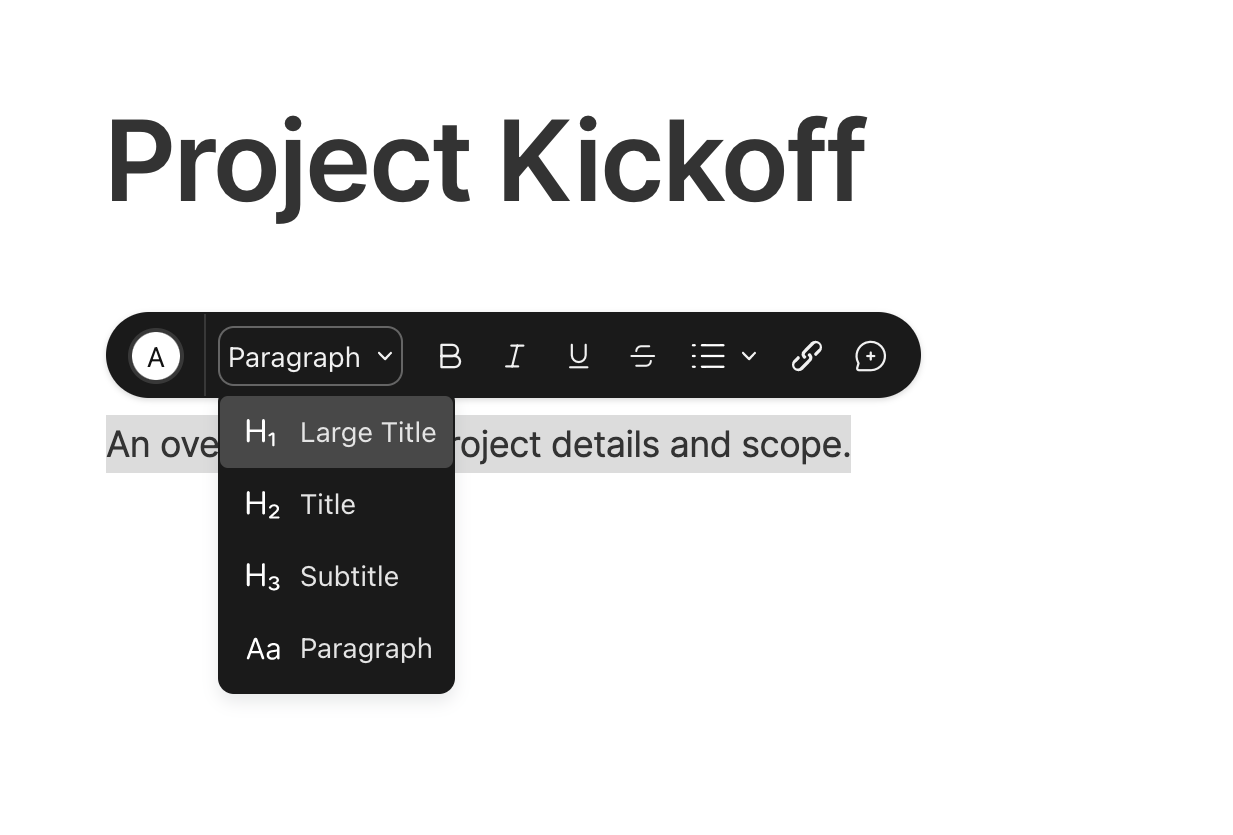Expand list type options chevron

[x=749, y=356]
